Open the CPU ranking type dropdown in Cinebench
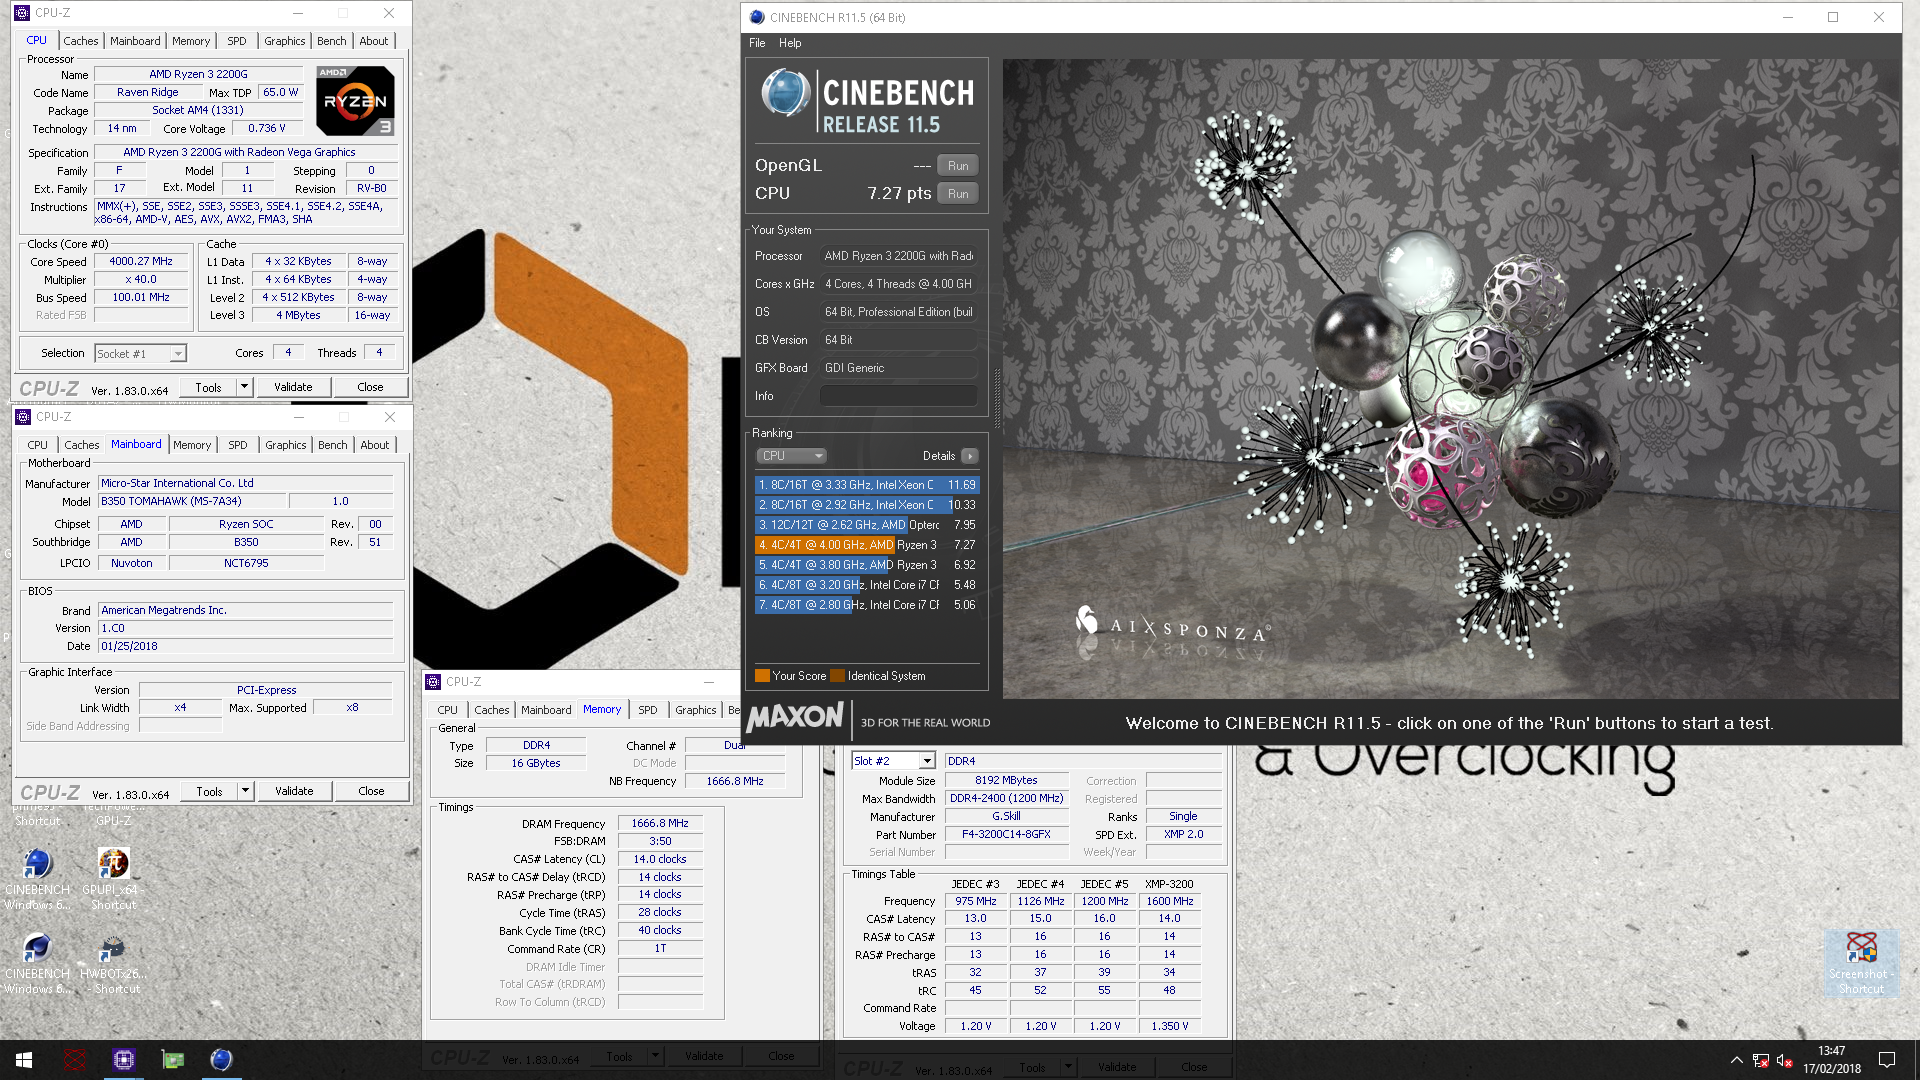Screen dimensions: 1920x1080 click(791, 456)
